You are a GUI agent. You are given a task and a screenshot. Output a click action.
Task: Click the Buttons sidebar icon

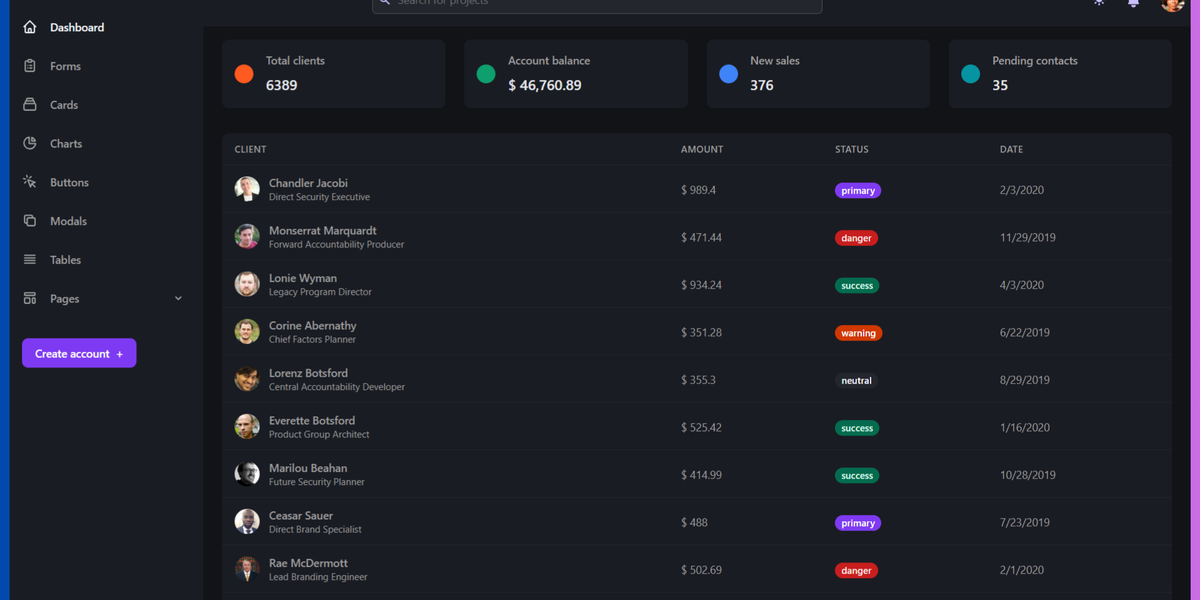click(30, 181)
